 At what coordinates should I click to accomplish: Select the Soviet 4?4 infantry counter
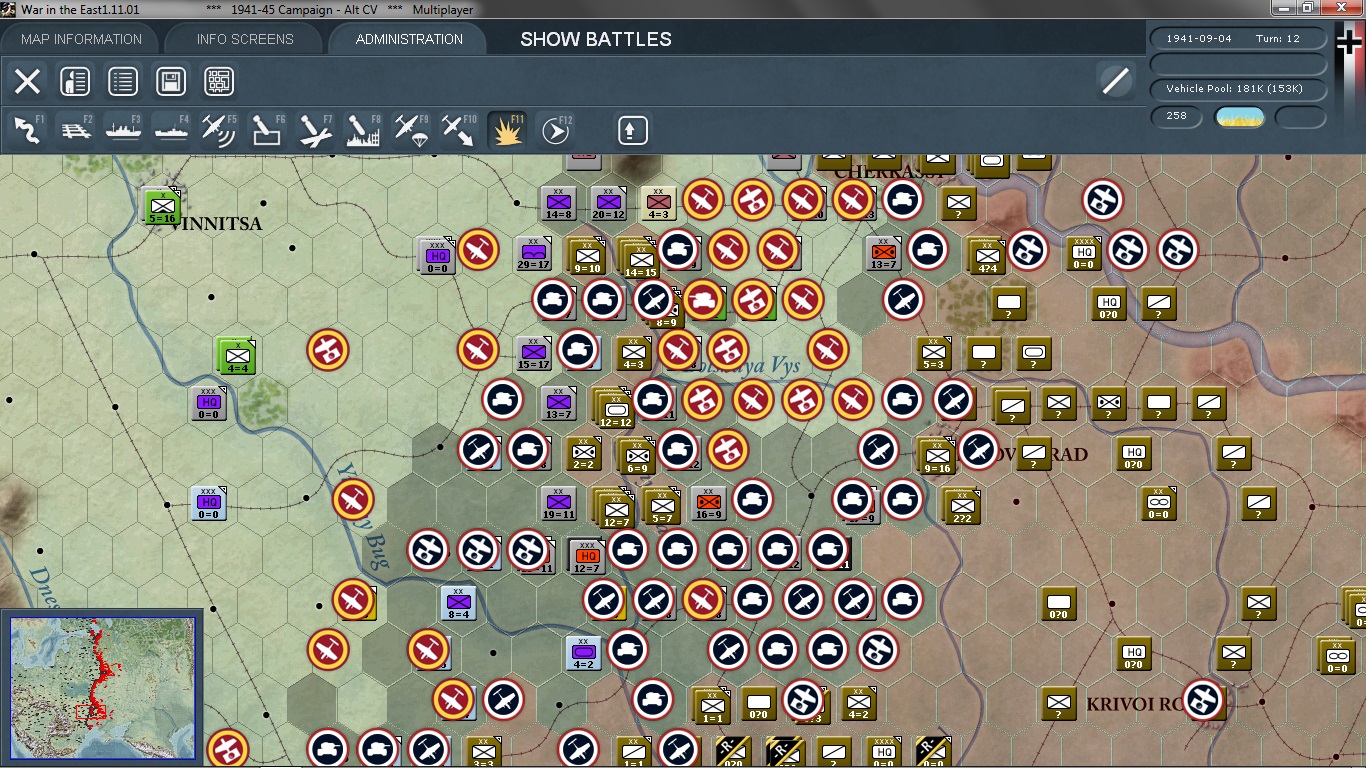986,256
